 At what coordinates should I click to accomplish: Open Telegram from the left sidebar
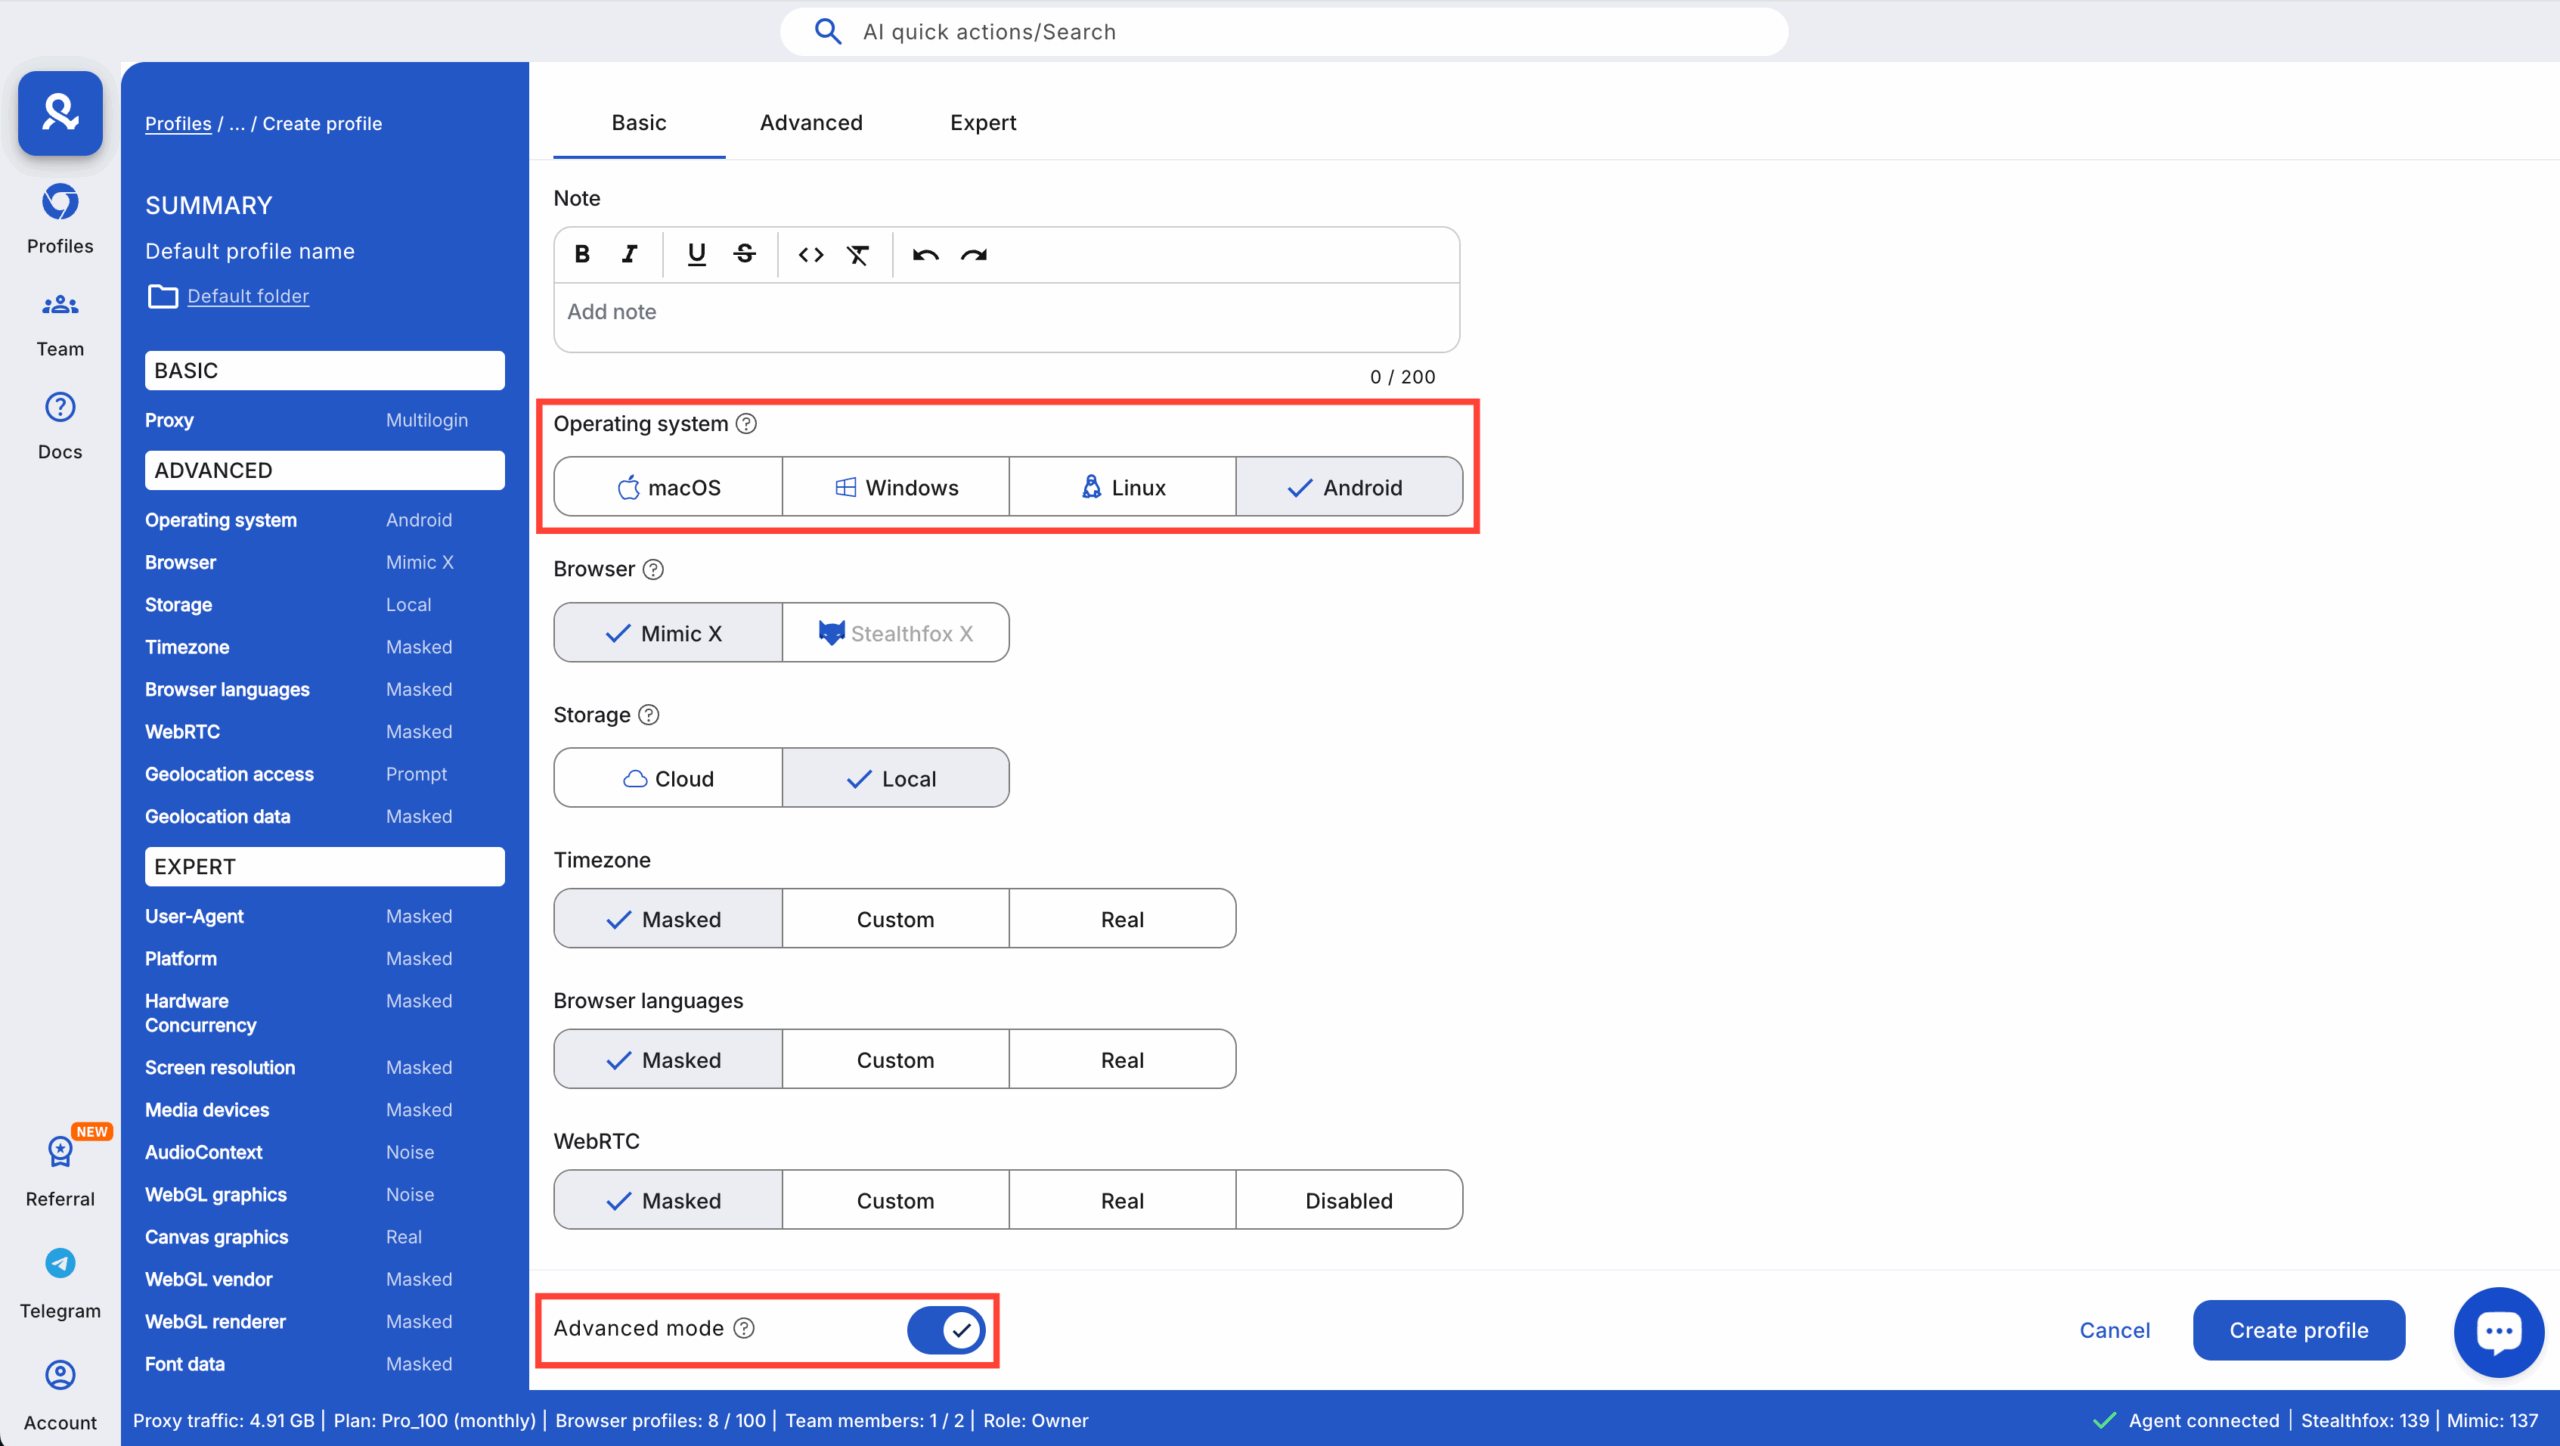click(x=59, y=1283)
